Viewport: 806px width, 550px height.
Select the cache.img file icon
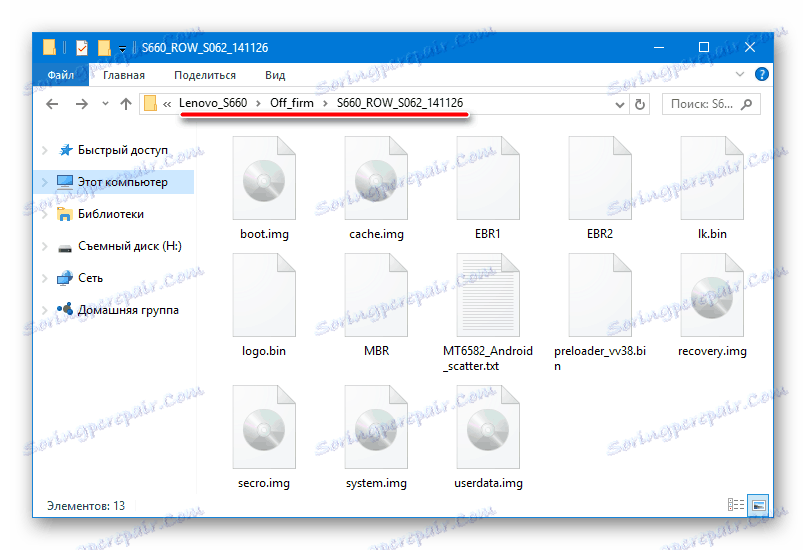click(x=376, y=178)
